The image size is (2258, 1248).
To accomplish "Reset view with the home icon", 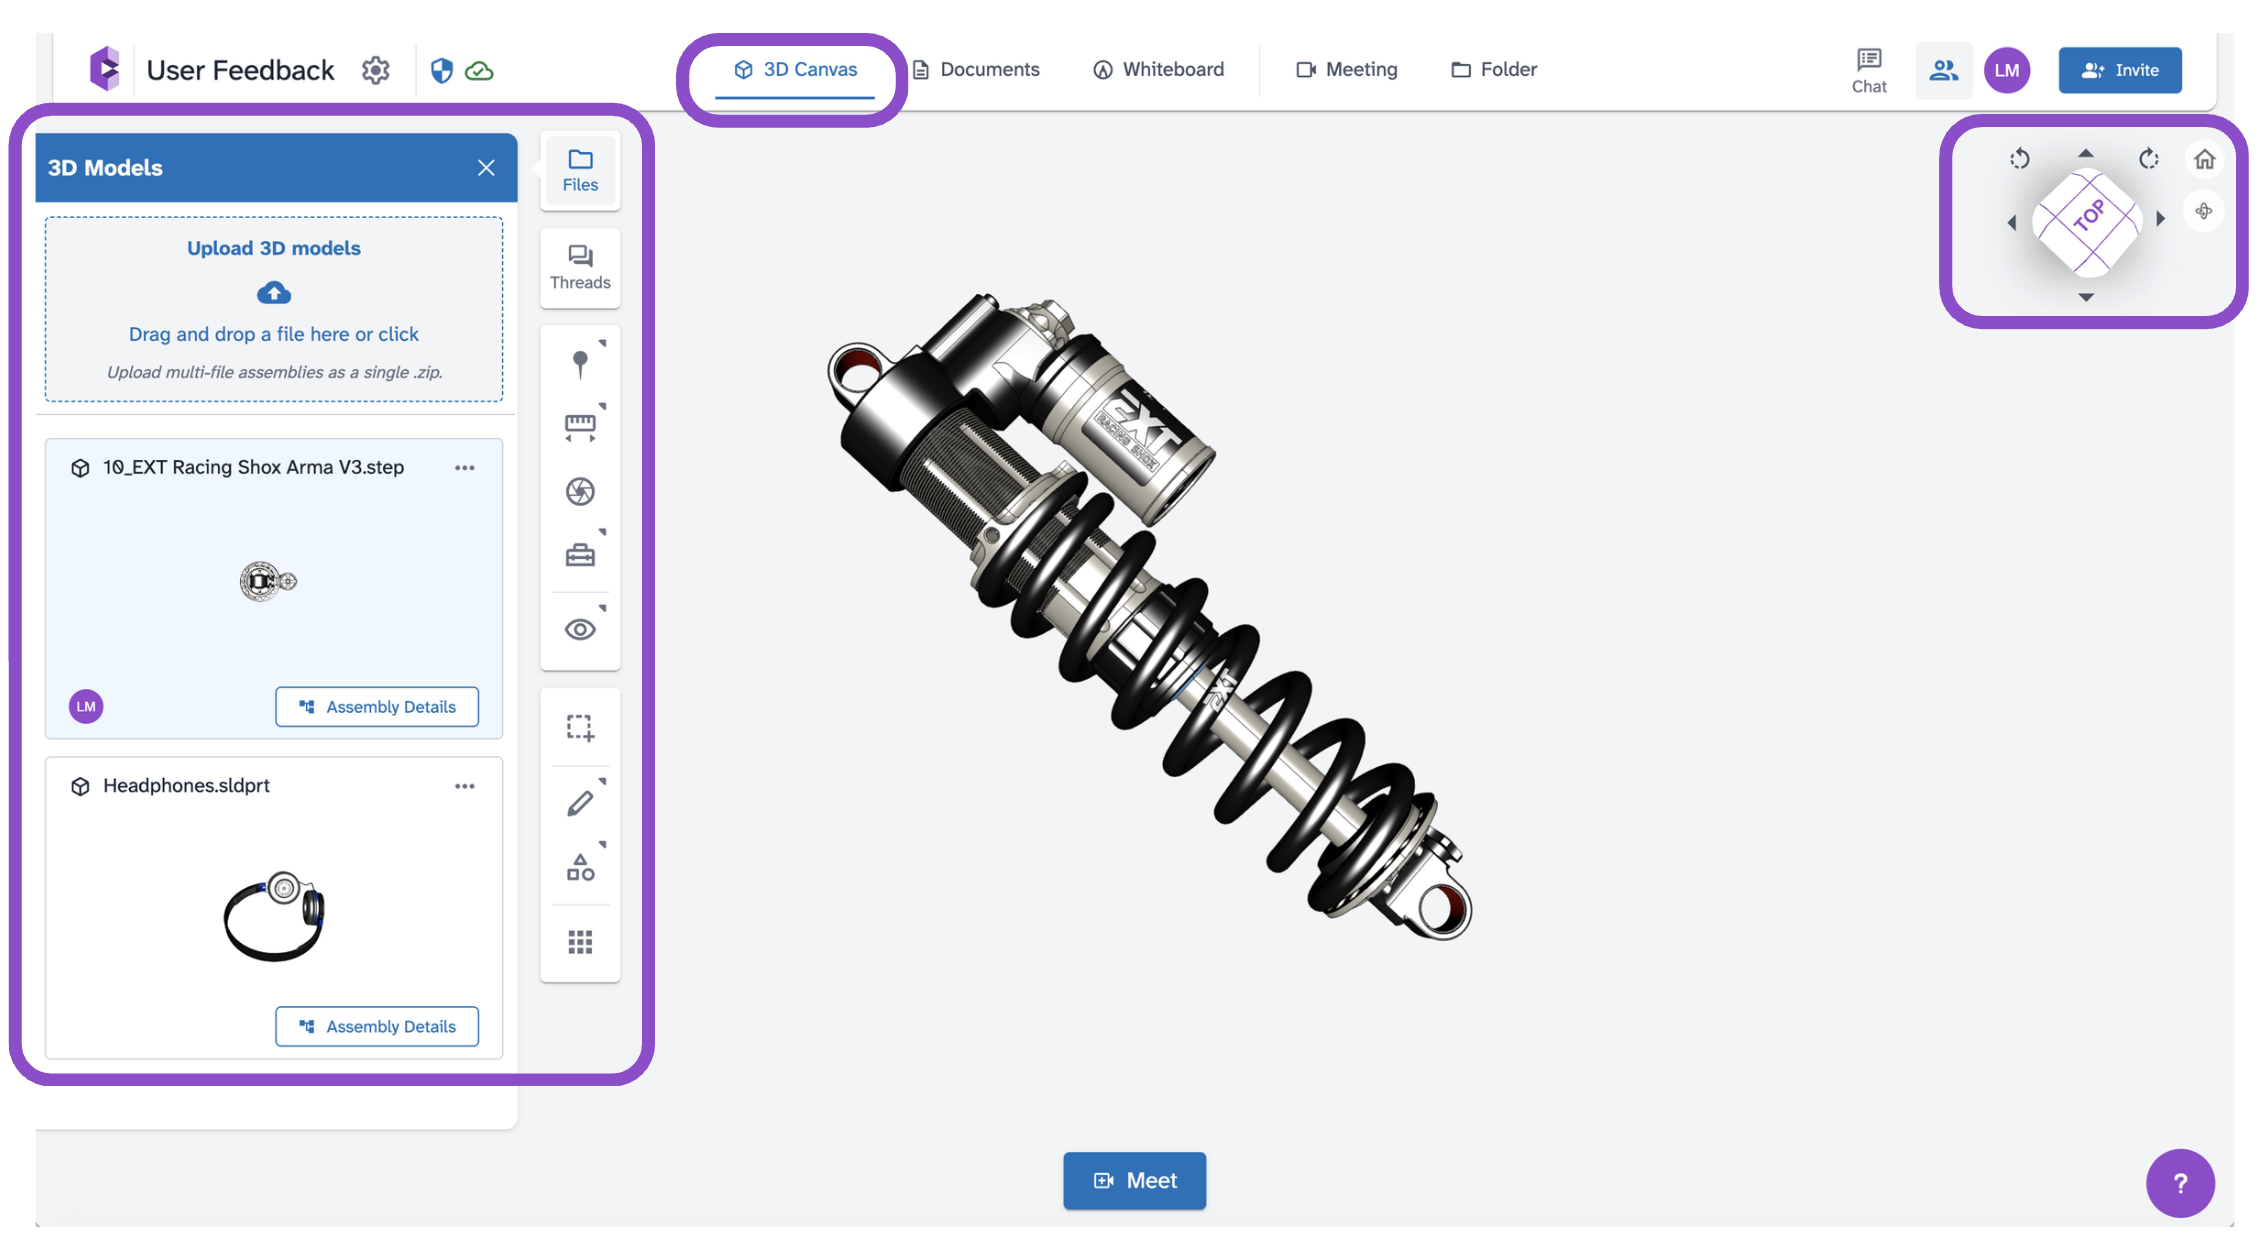I will 2205,159.
